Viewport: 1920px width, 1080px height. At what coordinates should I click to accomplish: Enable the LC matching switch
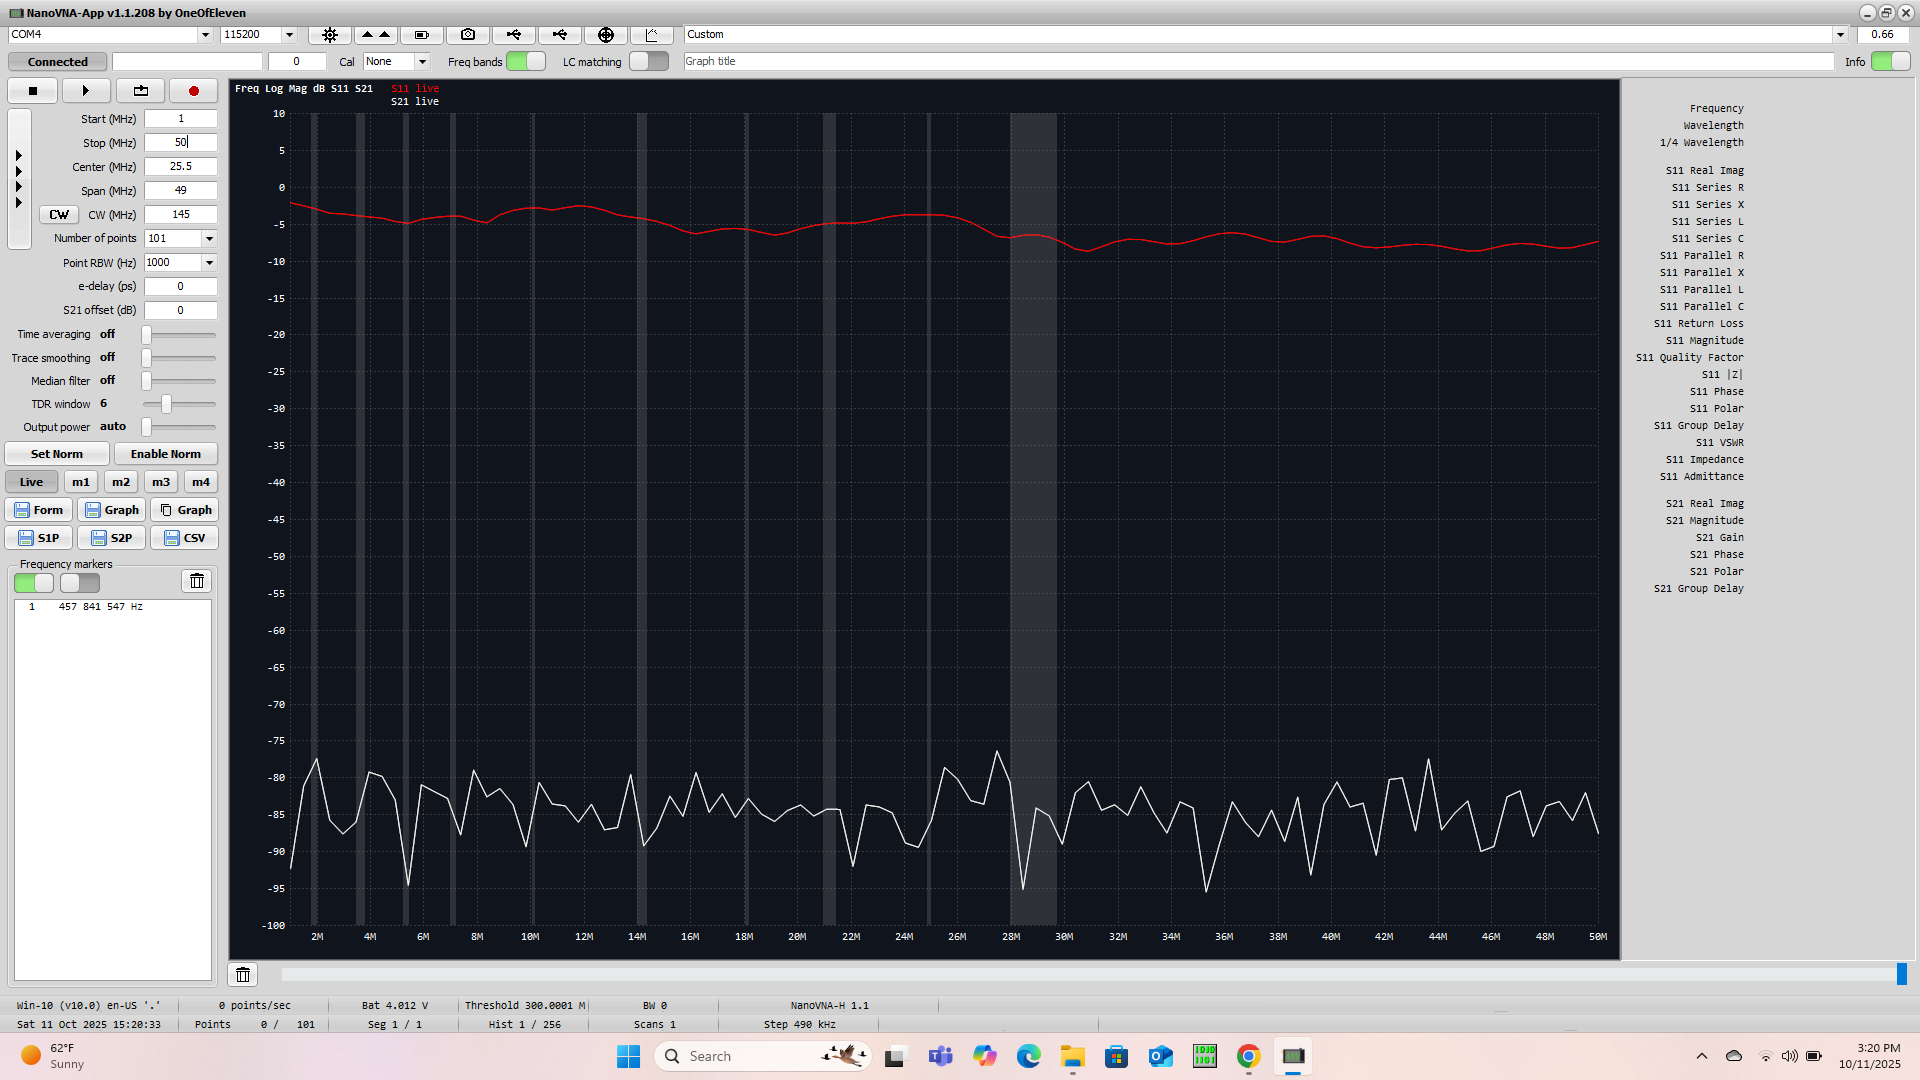tap(649, 62)
